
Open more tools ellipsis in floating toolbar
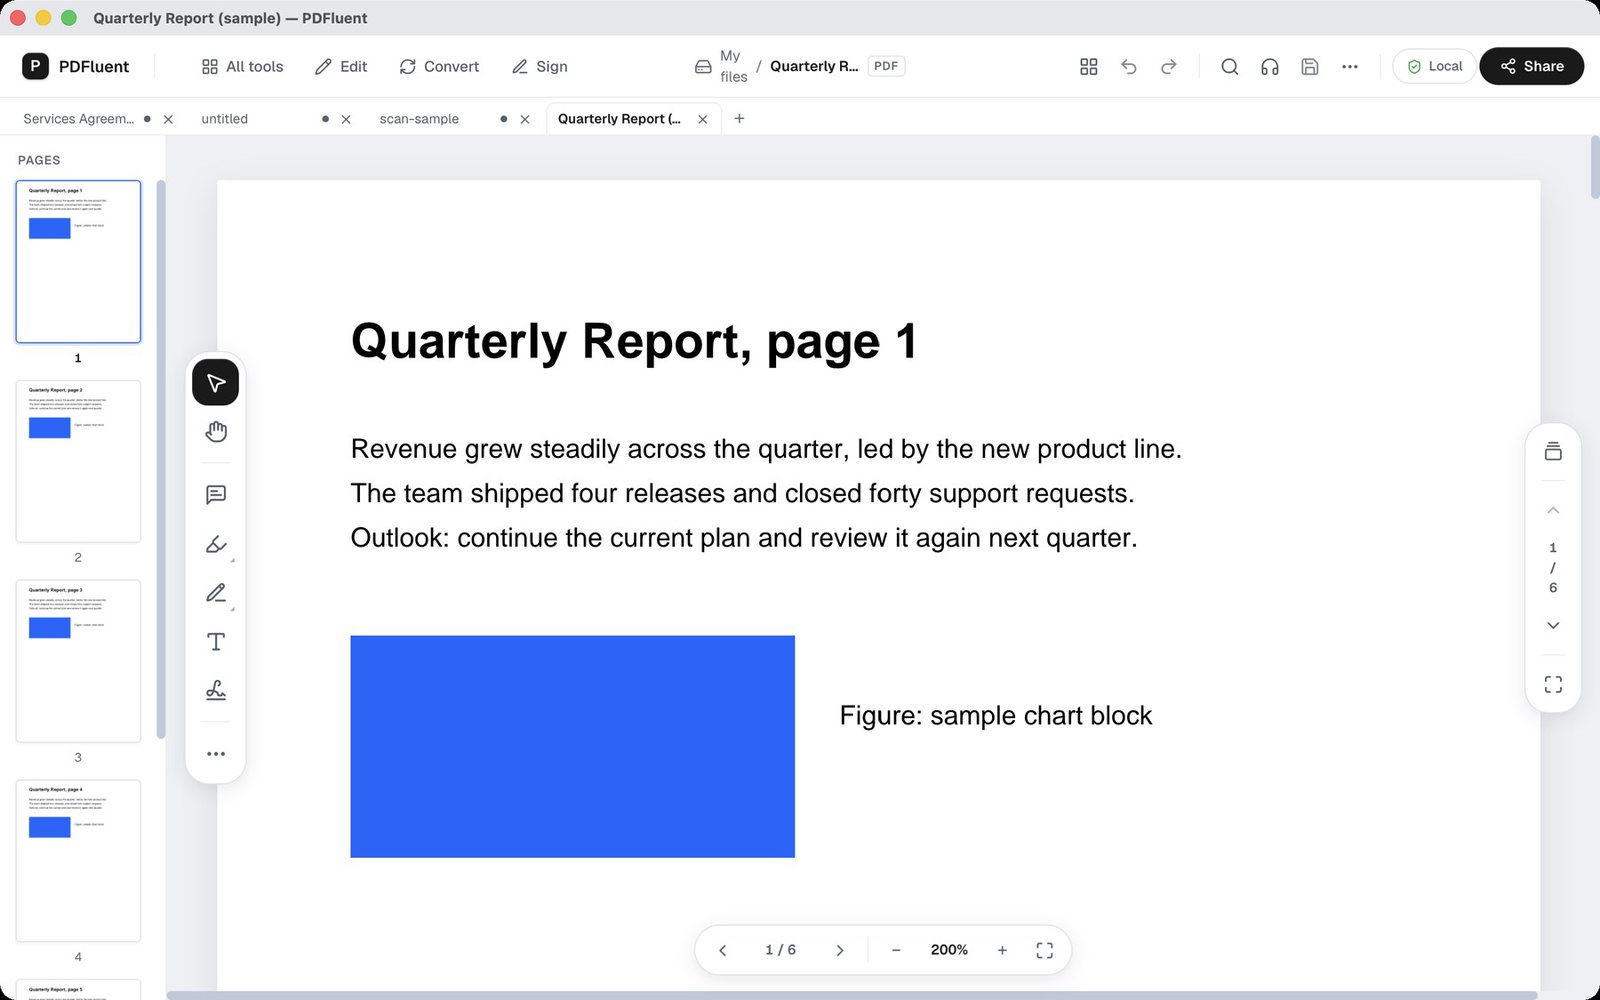[x=215, y=754]
